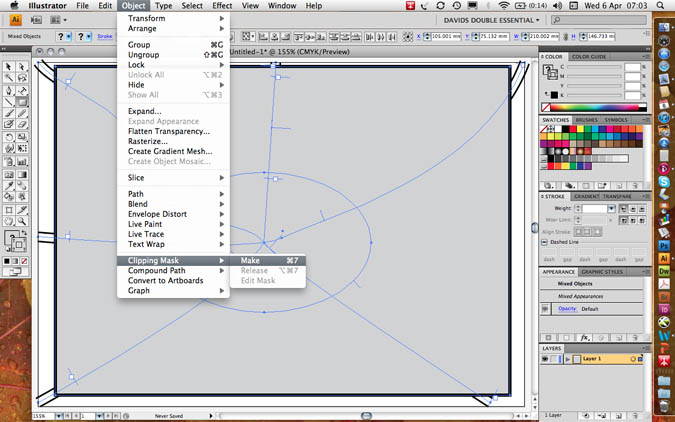Click the CMYK color spectrum bar
This screenshot has height=422, width=675.
pyautogui.click(x=594, y=106)
